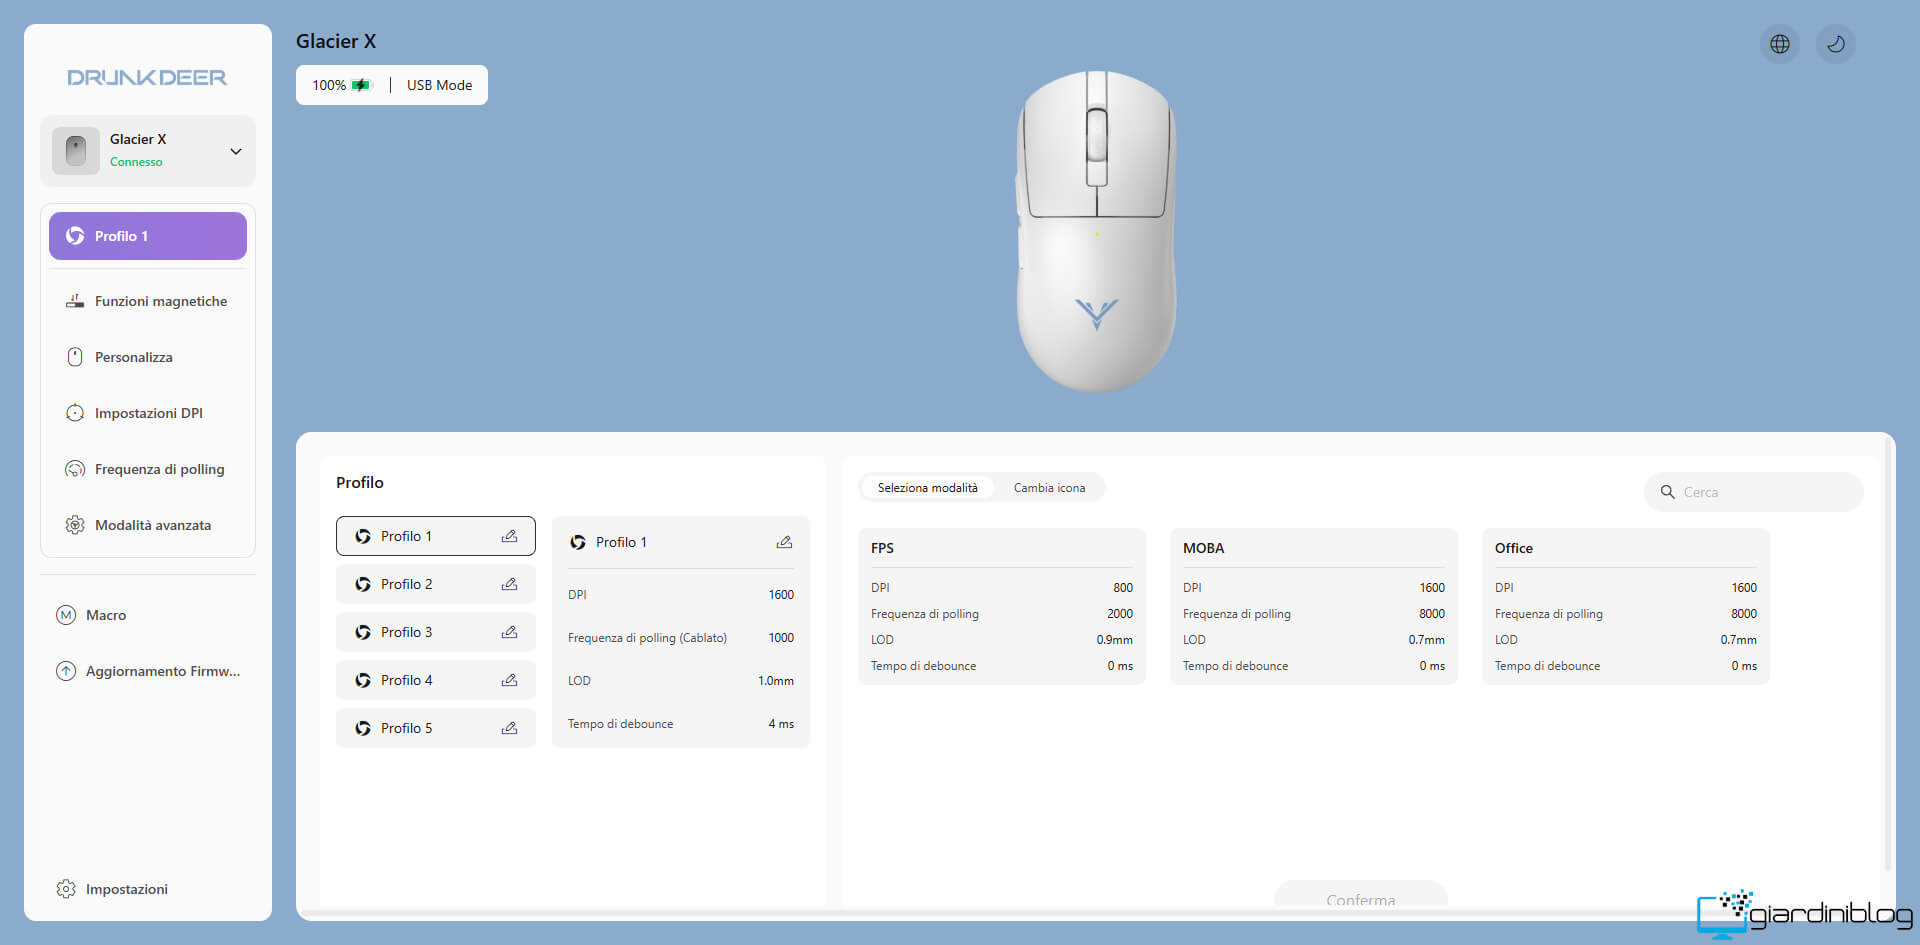The image size is (1920, 945).
Task: Click the Impostazioni gear icon at bottom
Action: coord(66,889)
